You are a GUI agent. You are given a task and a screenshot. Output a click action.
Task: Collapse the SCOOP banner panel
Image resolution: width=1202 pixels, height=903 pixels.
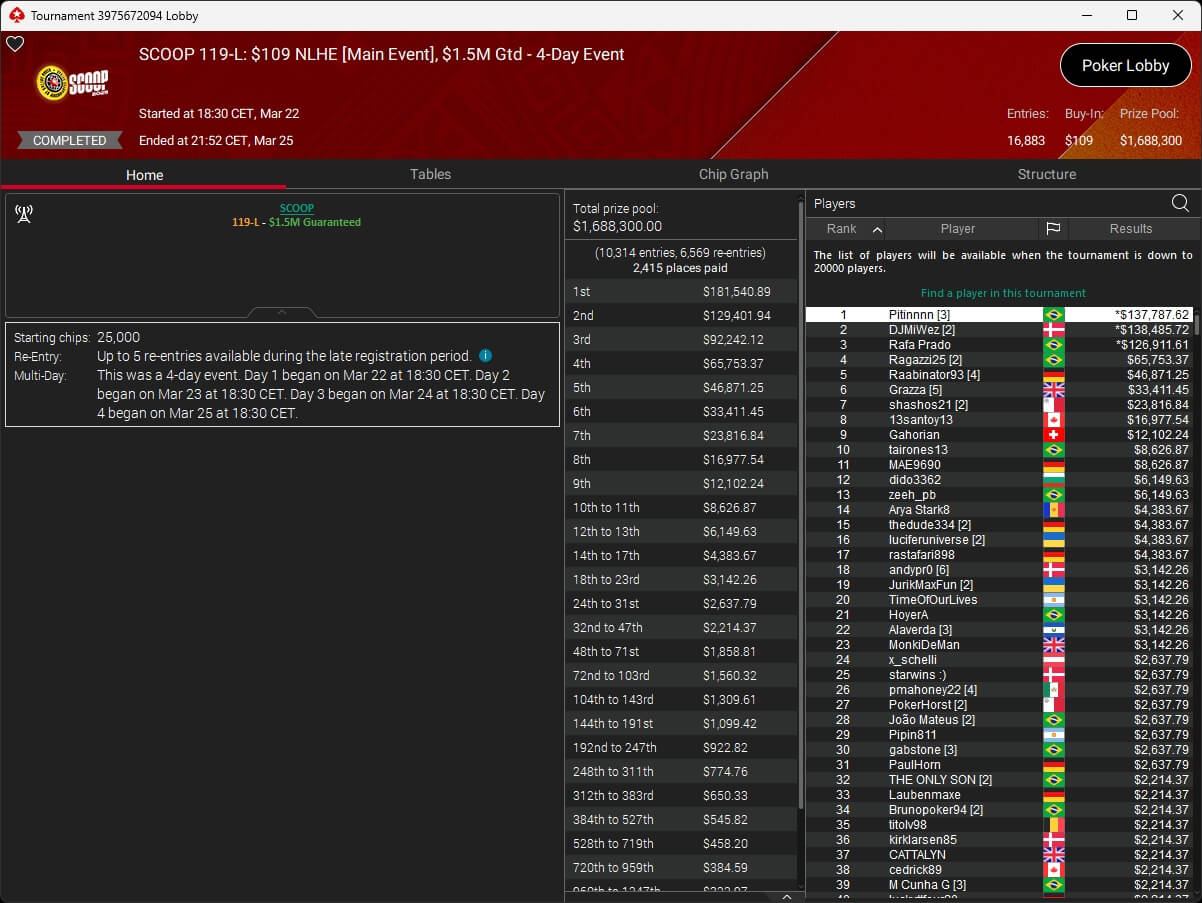click(x=282, y=313)
